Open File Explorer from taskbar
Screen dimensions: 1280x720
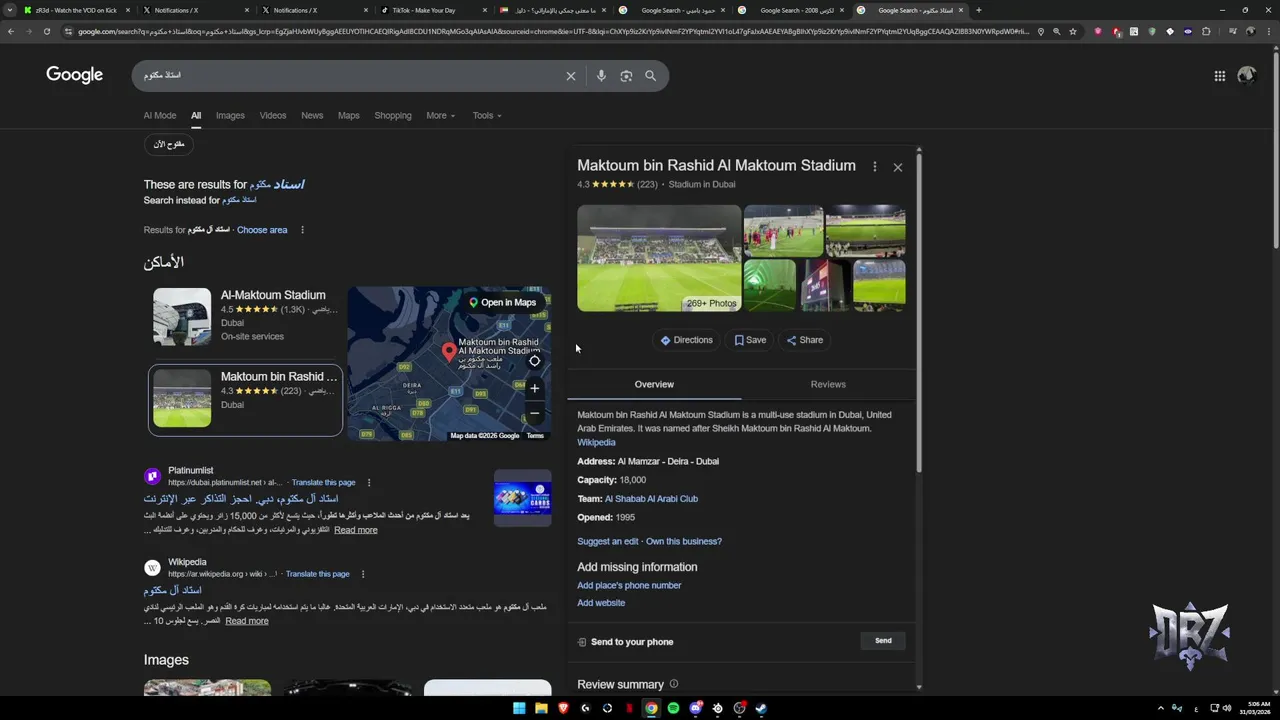541,708
